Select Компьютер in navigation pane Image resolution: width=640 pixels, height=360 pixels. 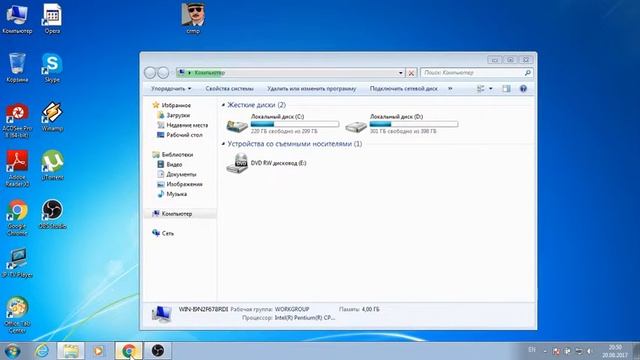(176, 213)
